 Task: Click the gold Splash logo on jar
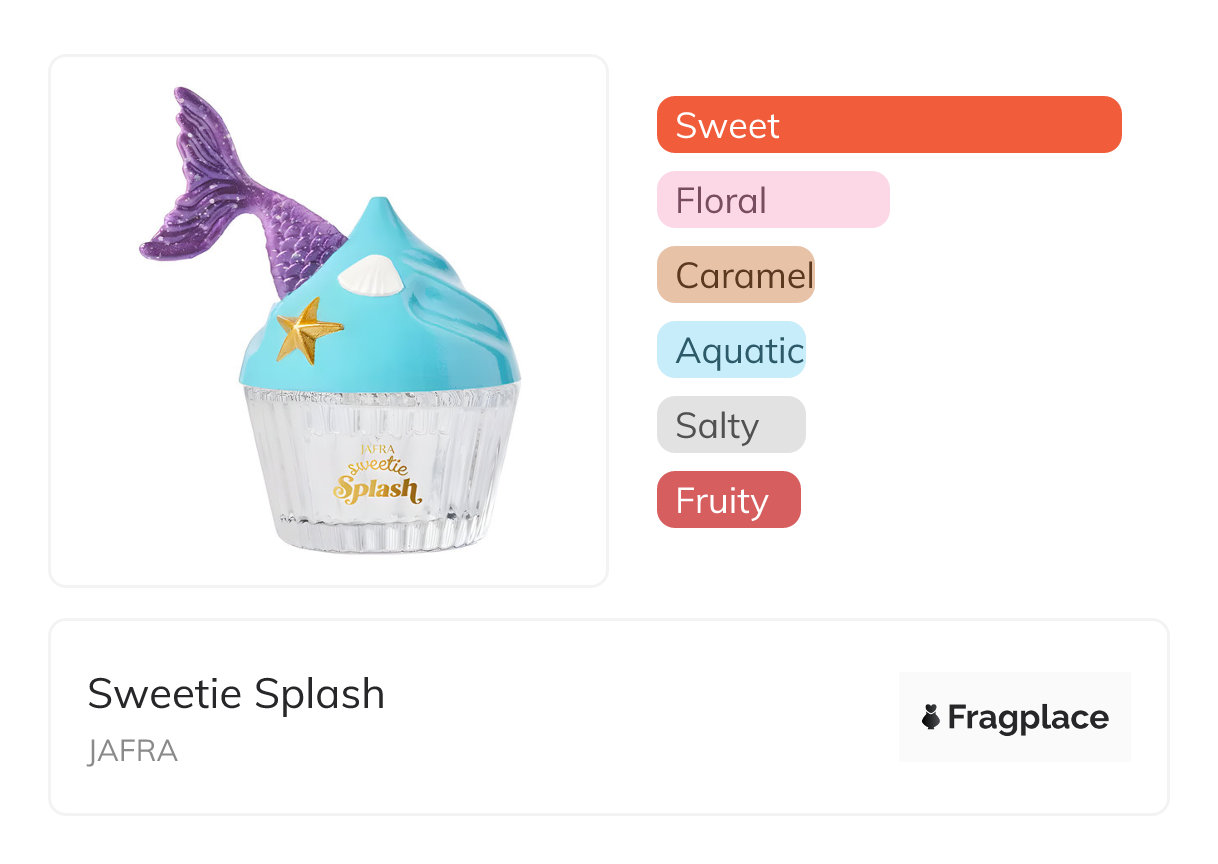376,489
